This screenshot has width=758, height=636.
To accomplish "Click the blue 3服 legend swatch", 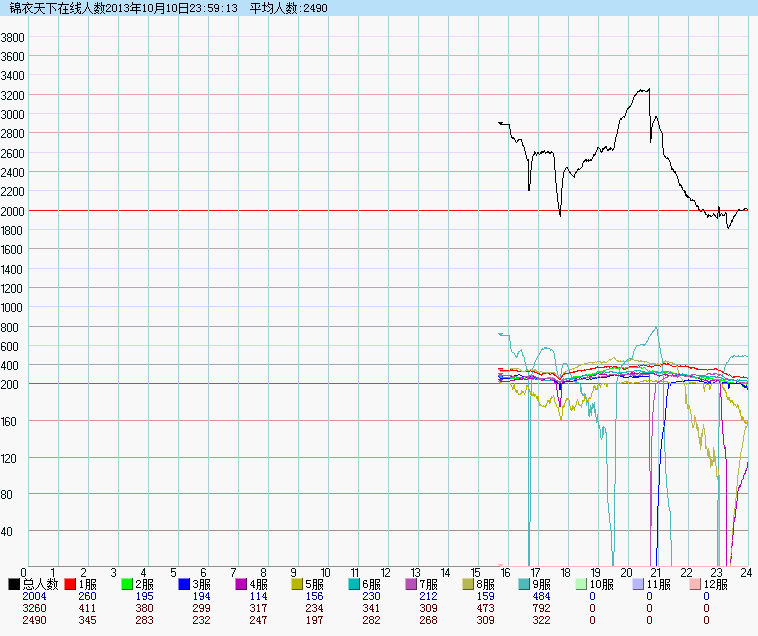I will click(185, 584).
